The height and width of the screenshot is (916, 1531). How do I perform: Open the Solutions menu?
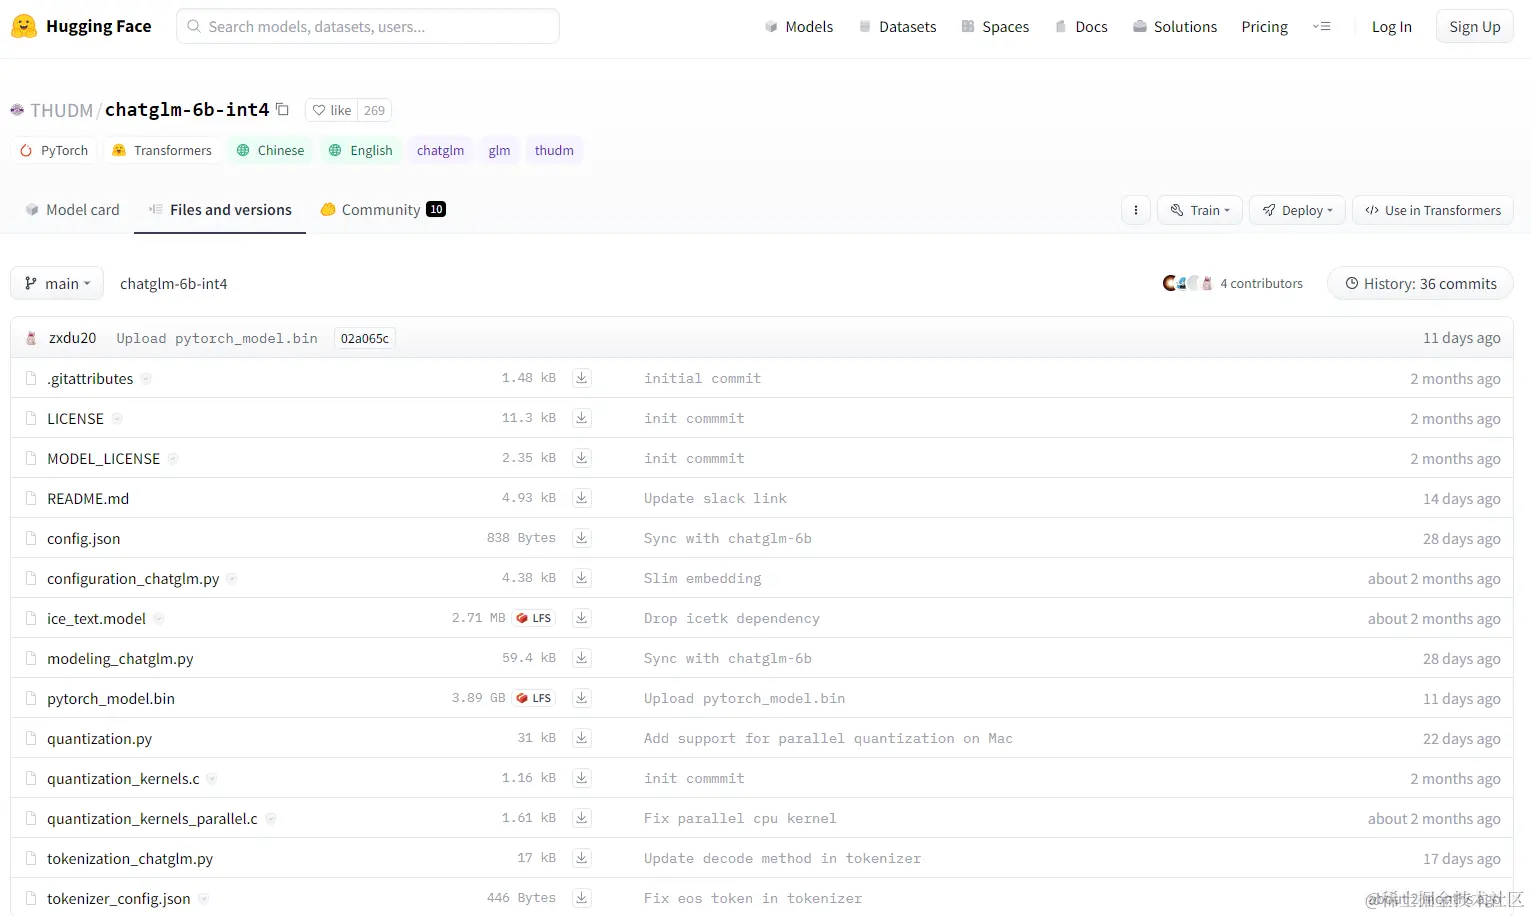[x=1175, y=27]
